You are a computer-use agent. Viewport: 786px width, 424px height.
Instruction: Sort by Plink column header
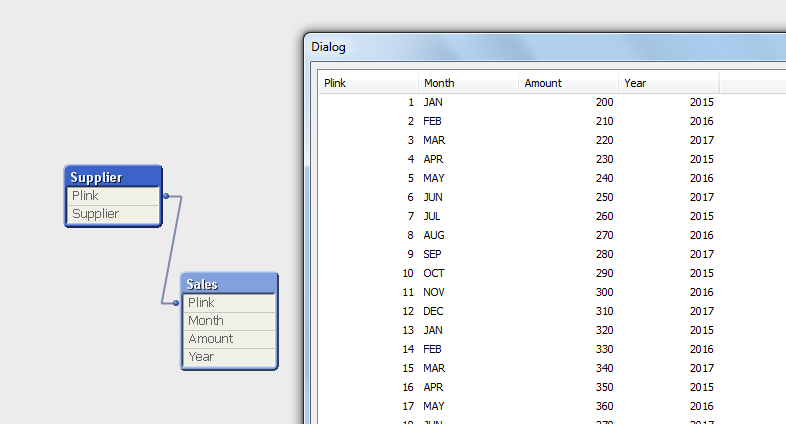point(367,83)
